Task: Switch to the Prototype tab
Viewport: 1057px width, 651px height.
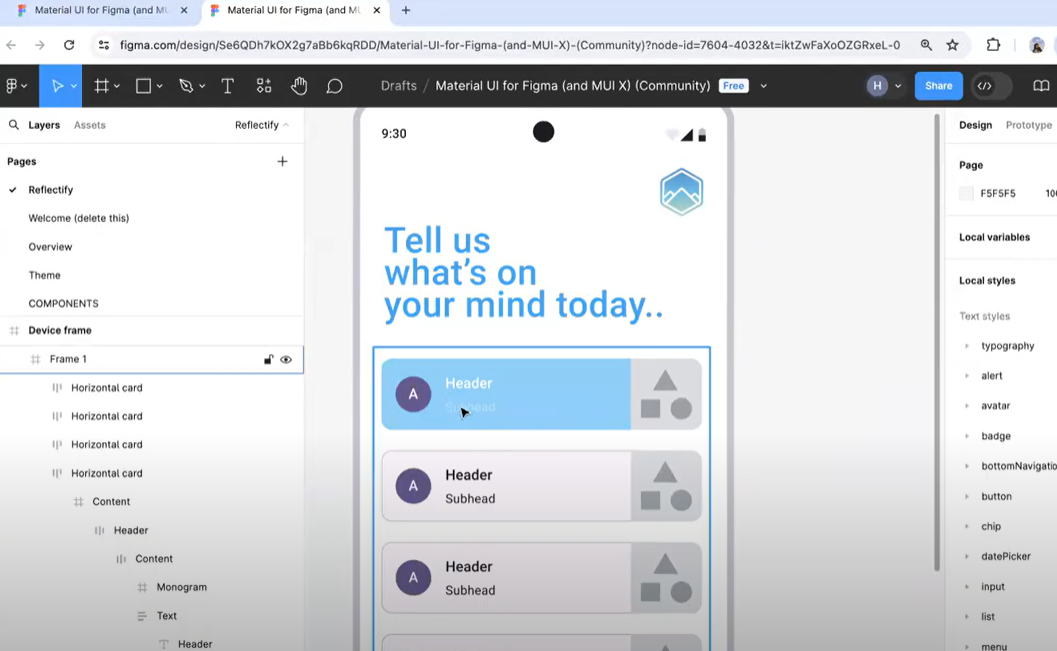Action: pyautogui.click(x=1029, y=125)
